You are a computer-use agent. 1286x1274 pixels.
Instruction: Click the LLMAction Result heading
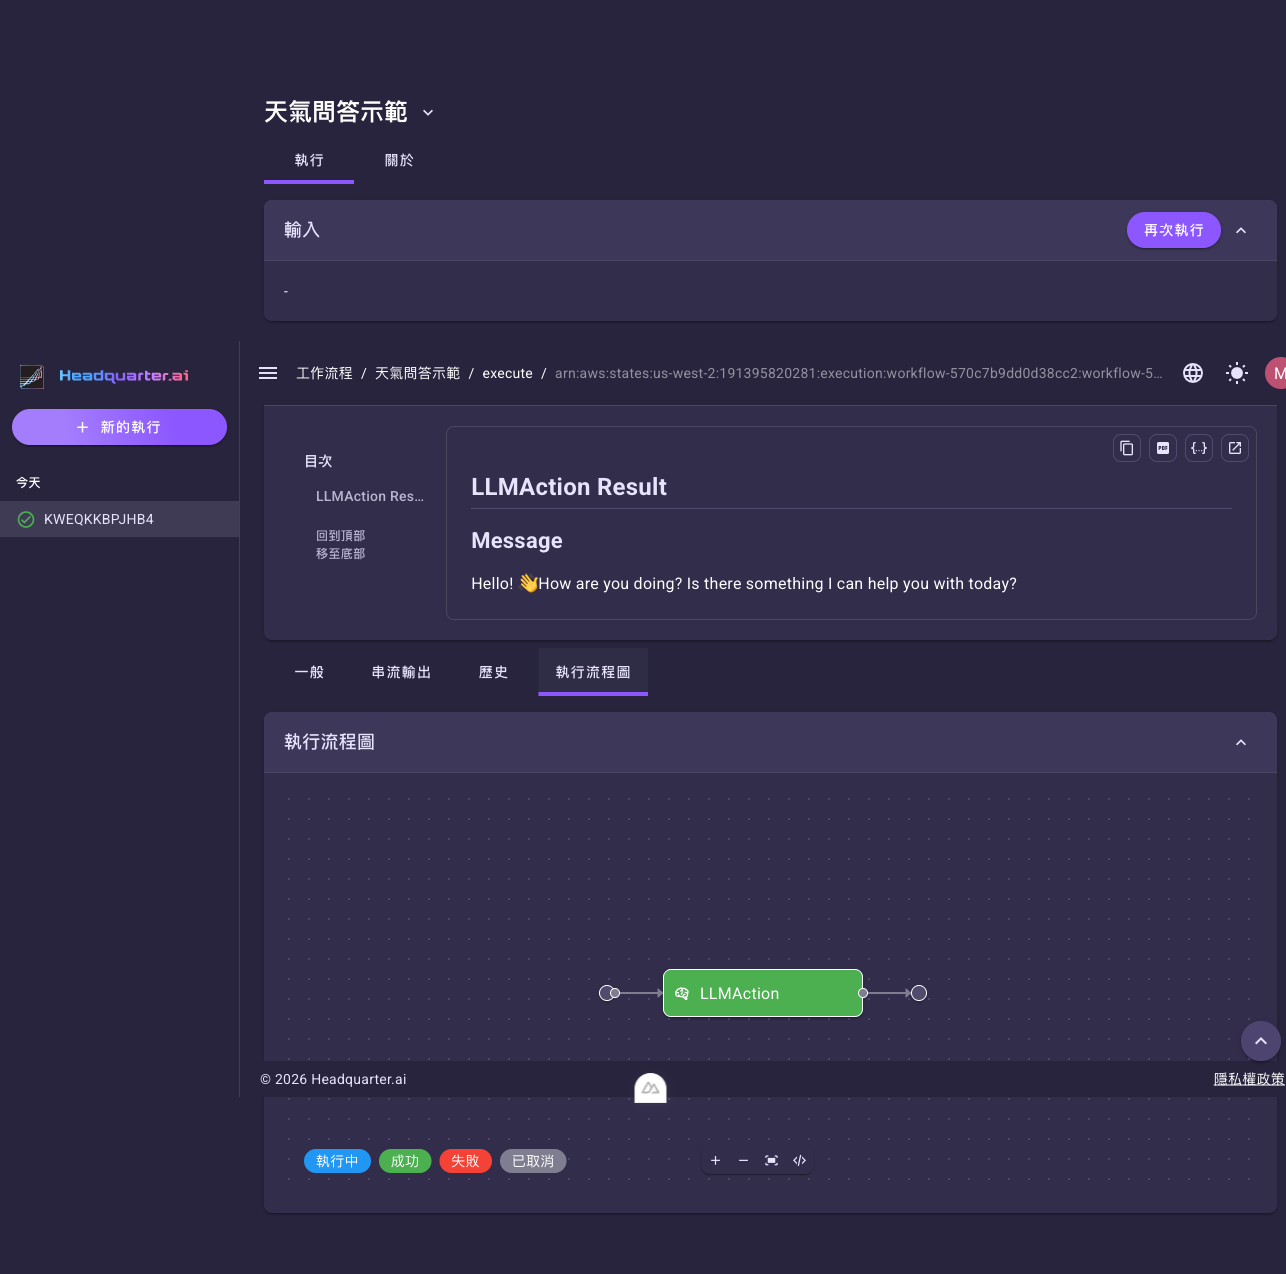pos(569,487)
